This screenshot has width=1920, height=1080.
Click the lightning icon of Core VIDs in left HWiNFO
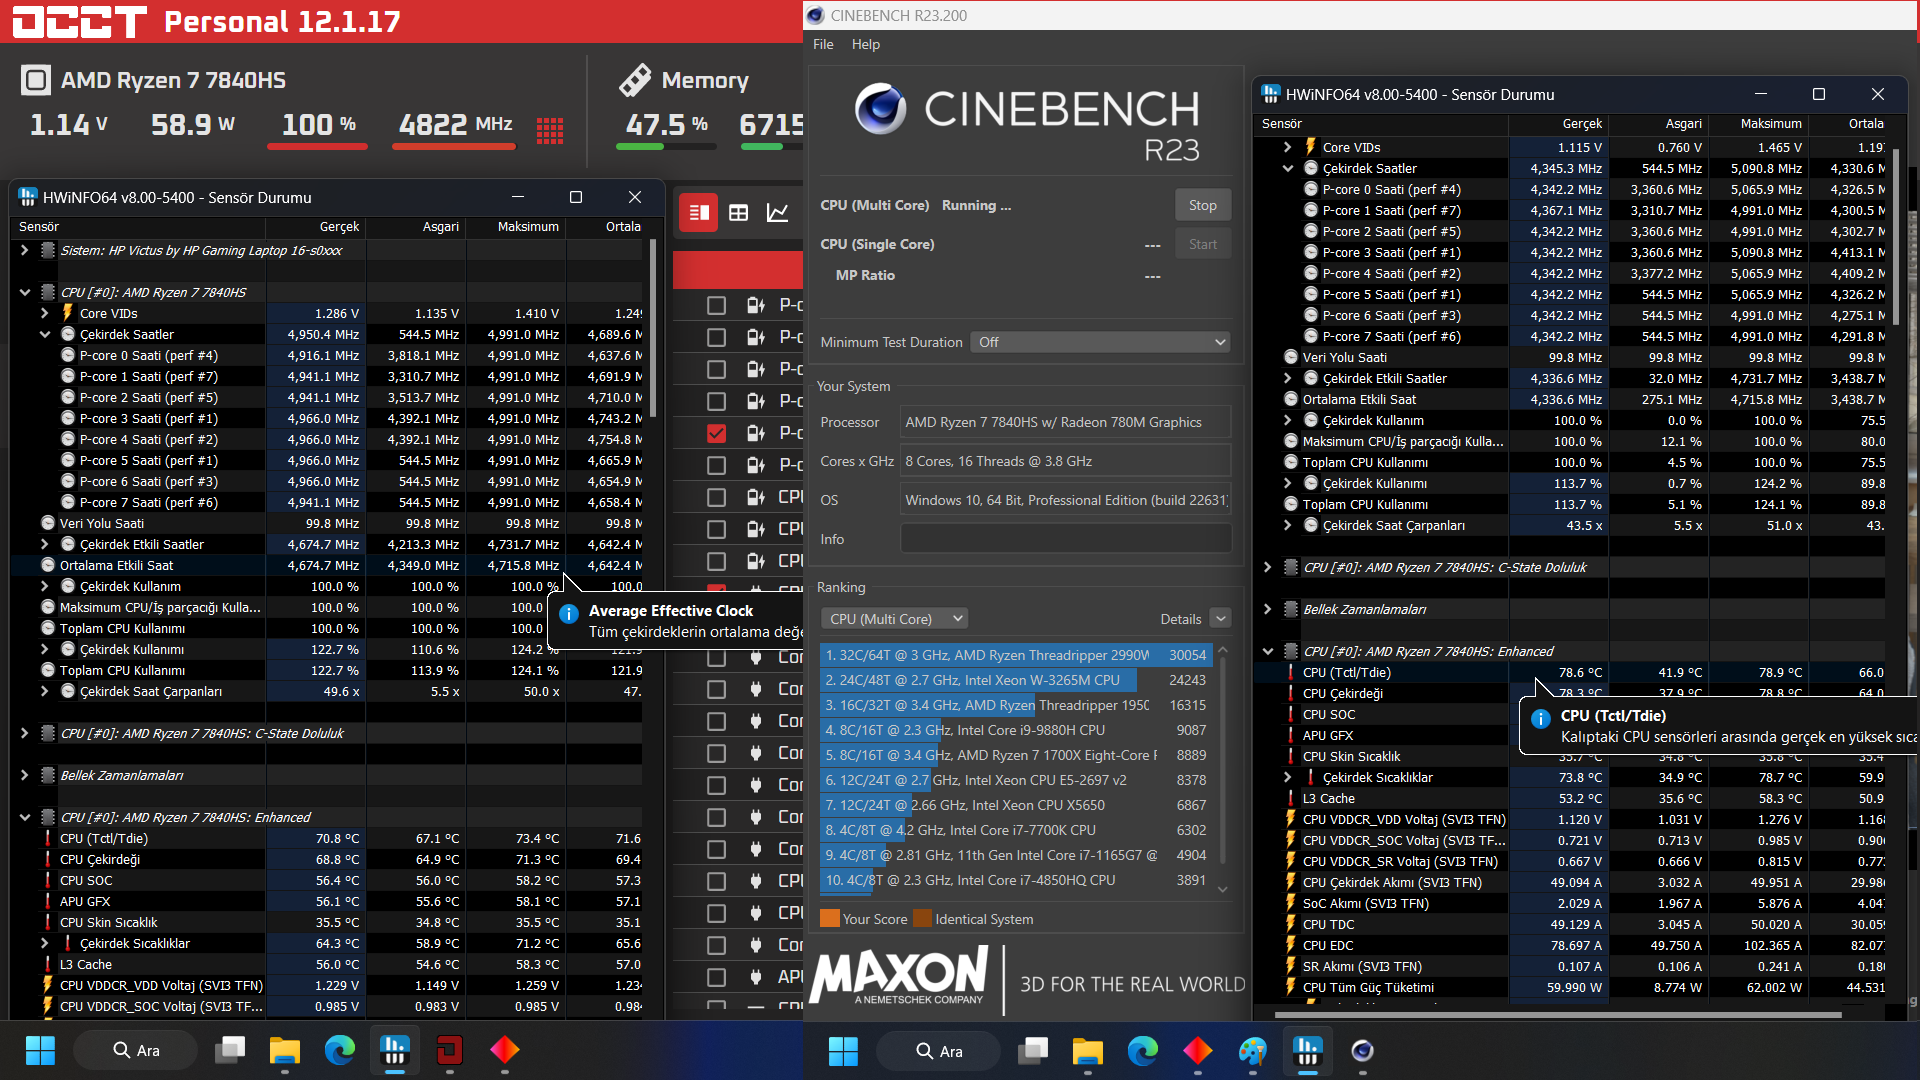click(68, 313)
